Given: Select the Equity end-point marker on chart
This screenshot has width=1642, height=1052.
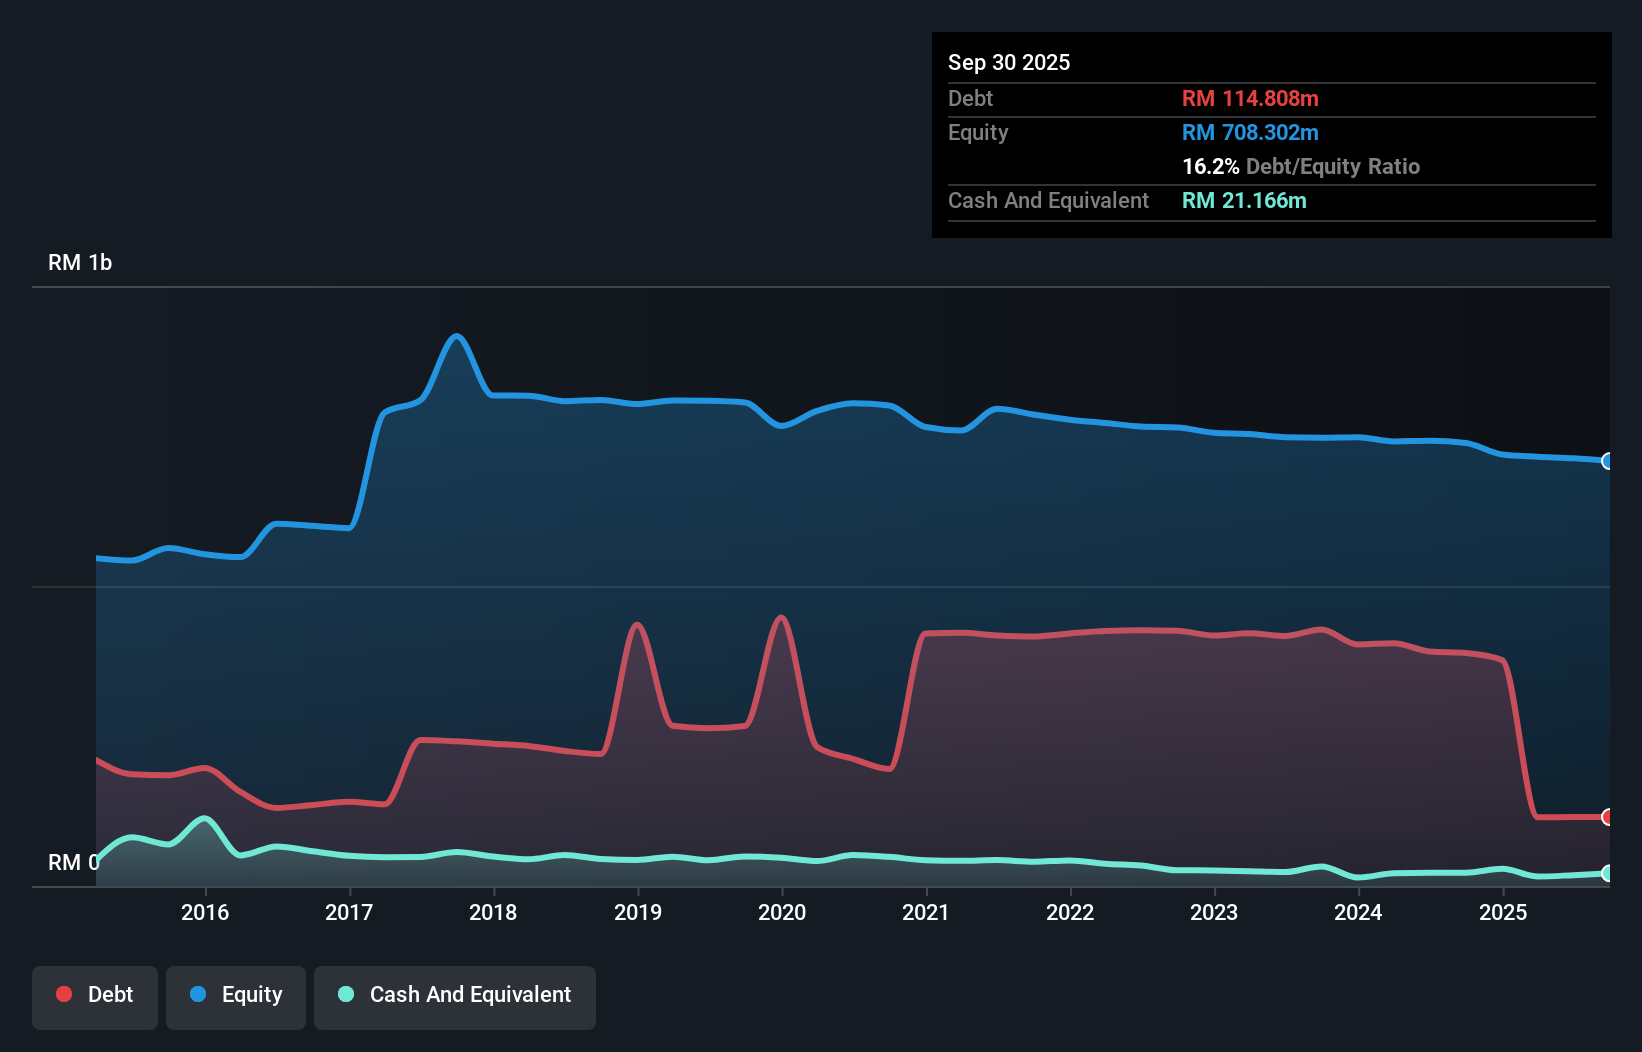Looking at the screenshot, I should tap(1607, 461).
